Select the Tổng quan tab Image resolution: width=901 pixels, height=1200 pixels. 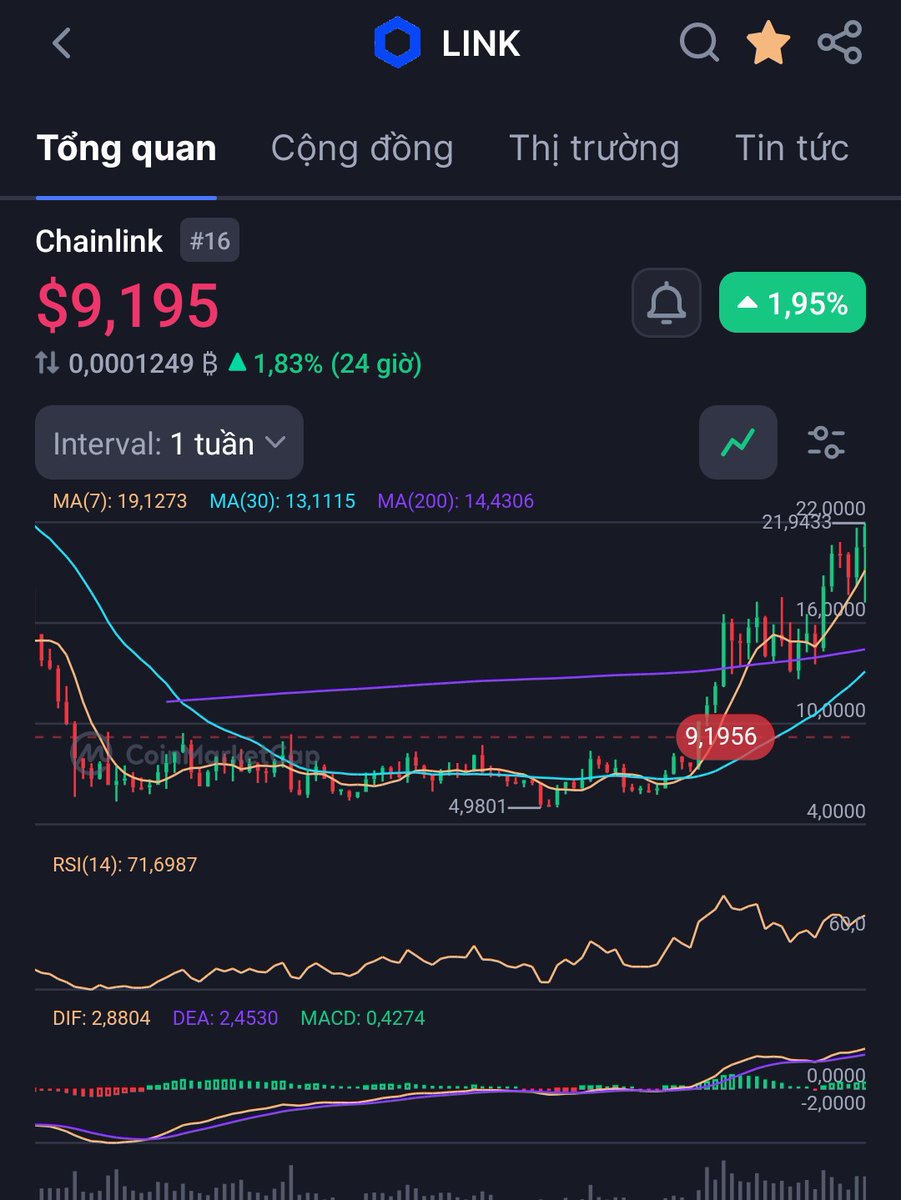tap(127, 148)
